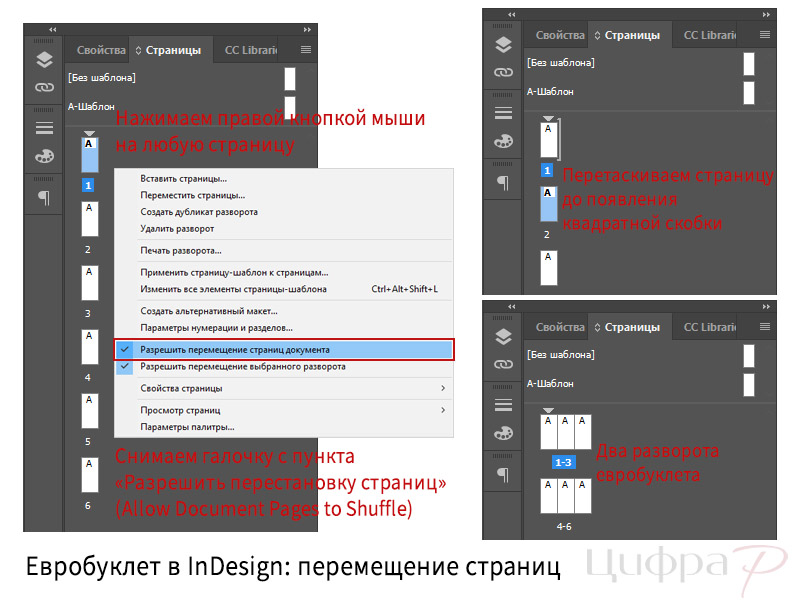Open panel flyout menu in bottom-right Pages panel
This screenshot has width=800, height=600.
pos(765,327)
